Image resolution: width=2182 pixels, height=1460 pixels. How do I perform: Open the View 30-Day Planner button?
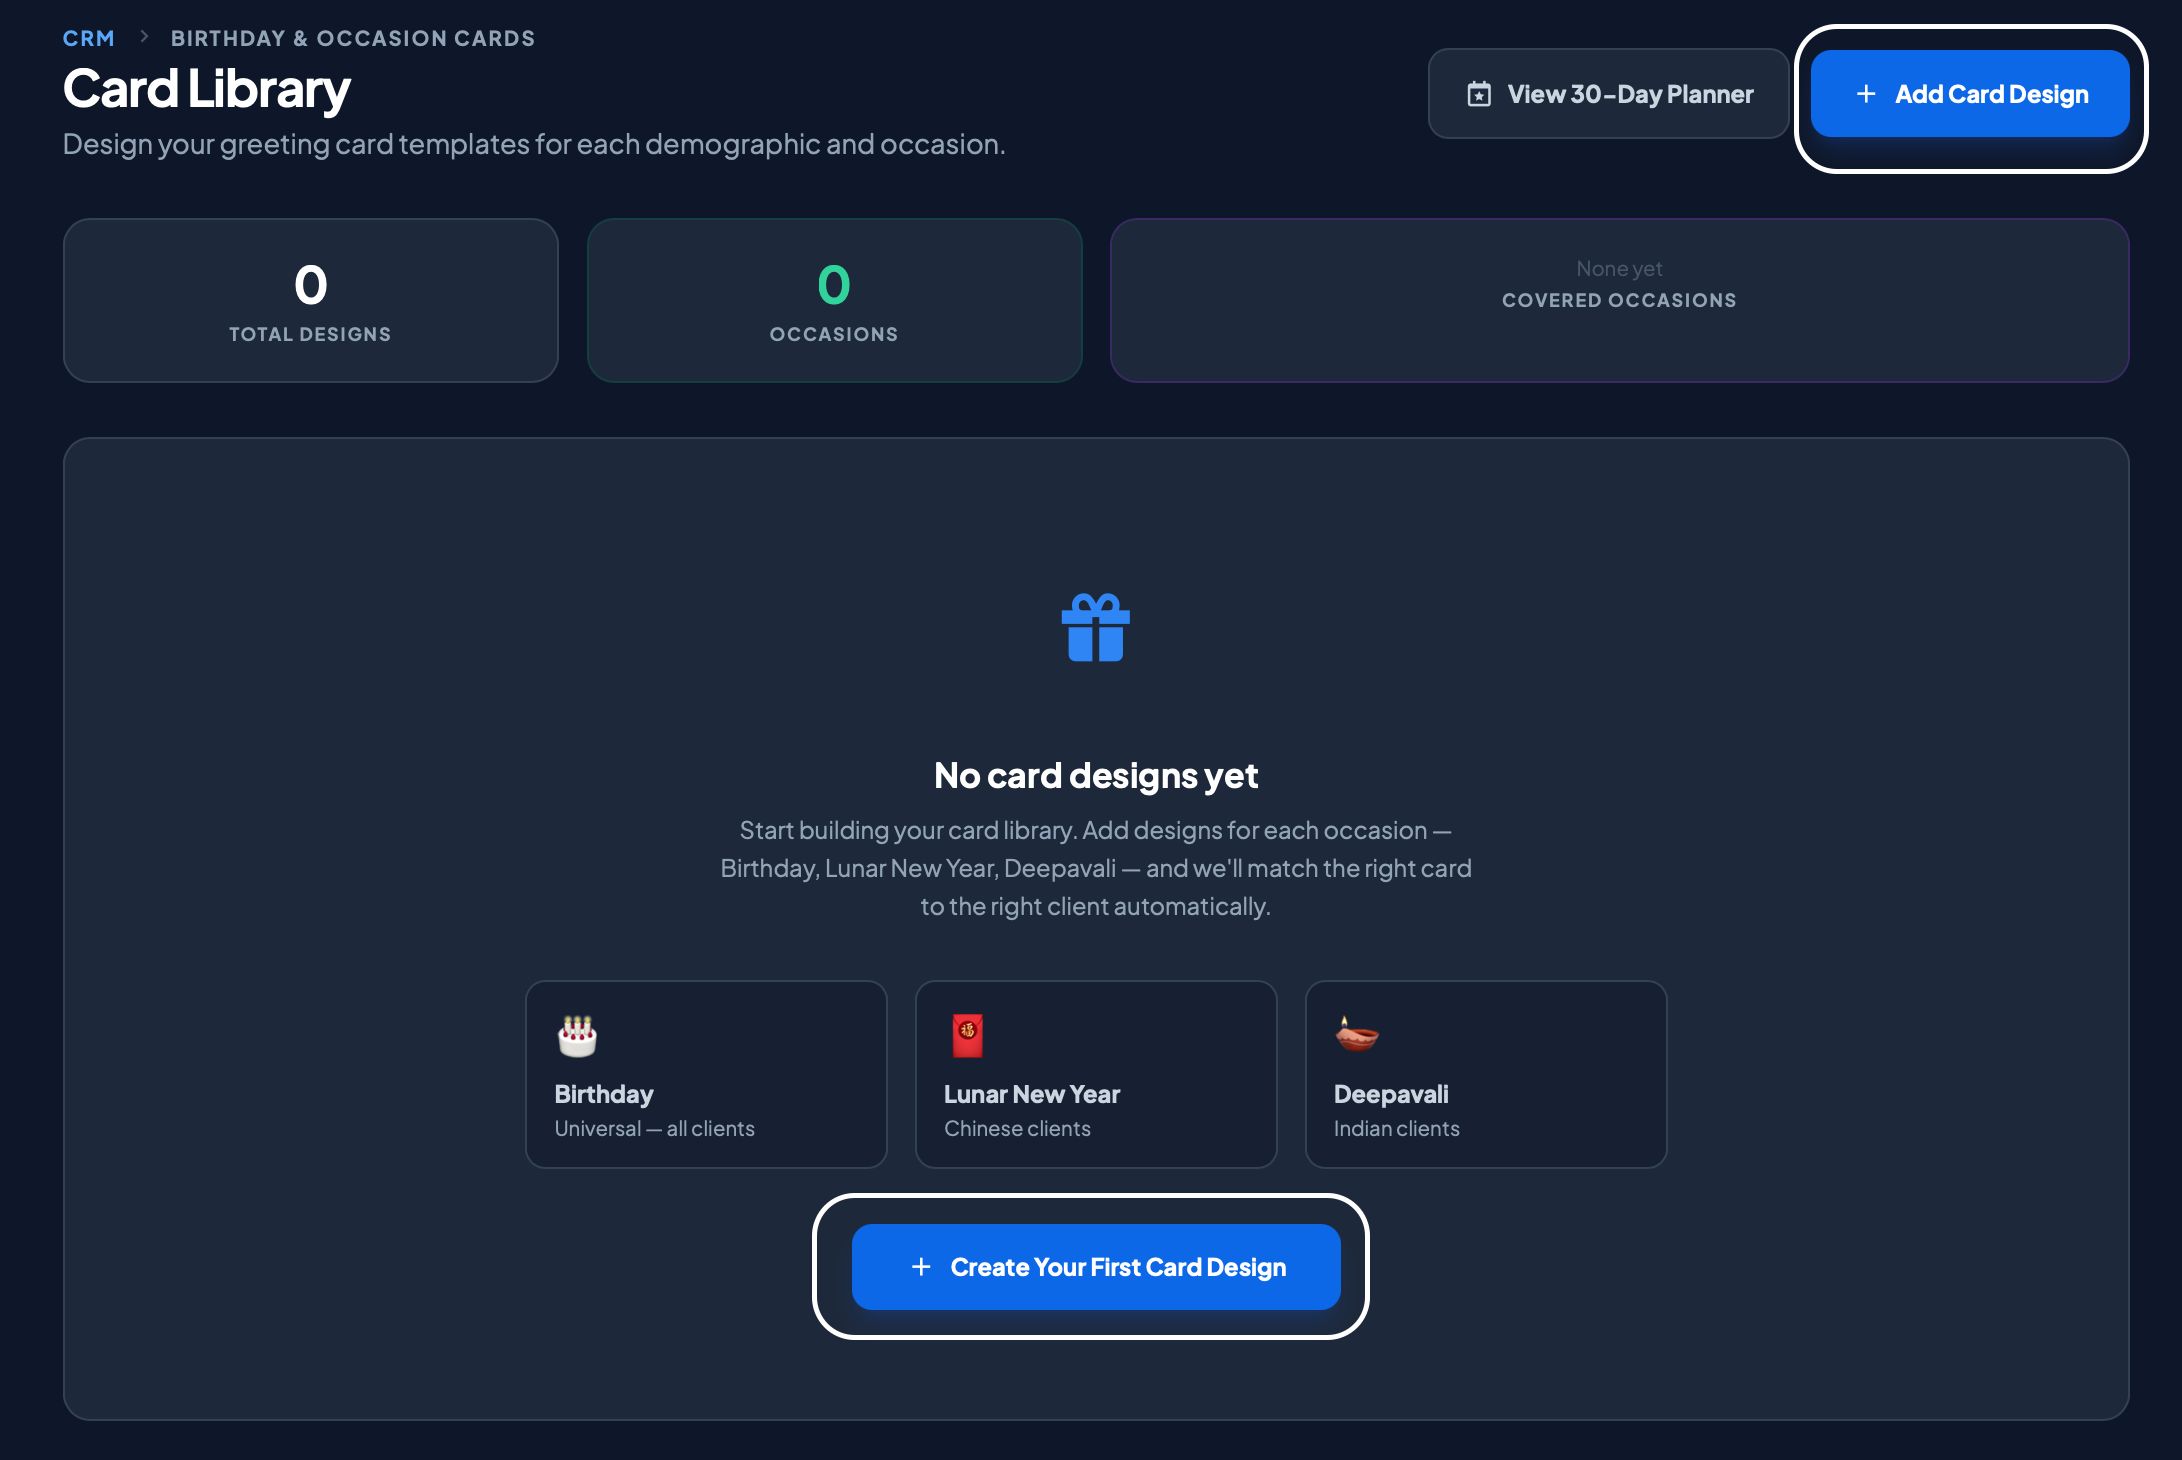(1608, 94)
